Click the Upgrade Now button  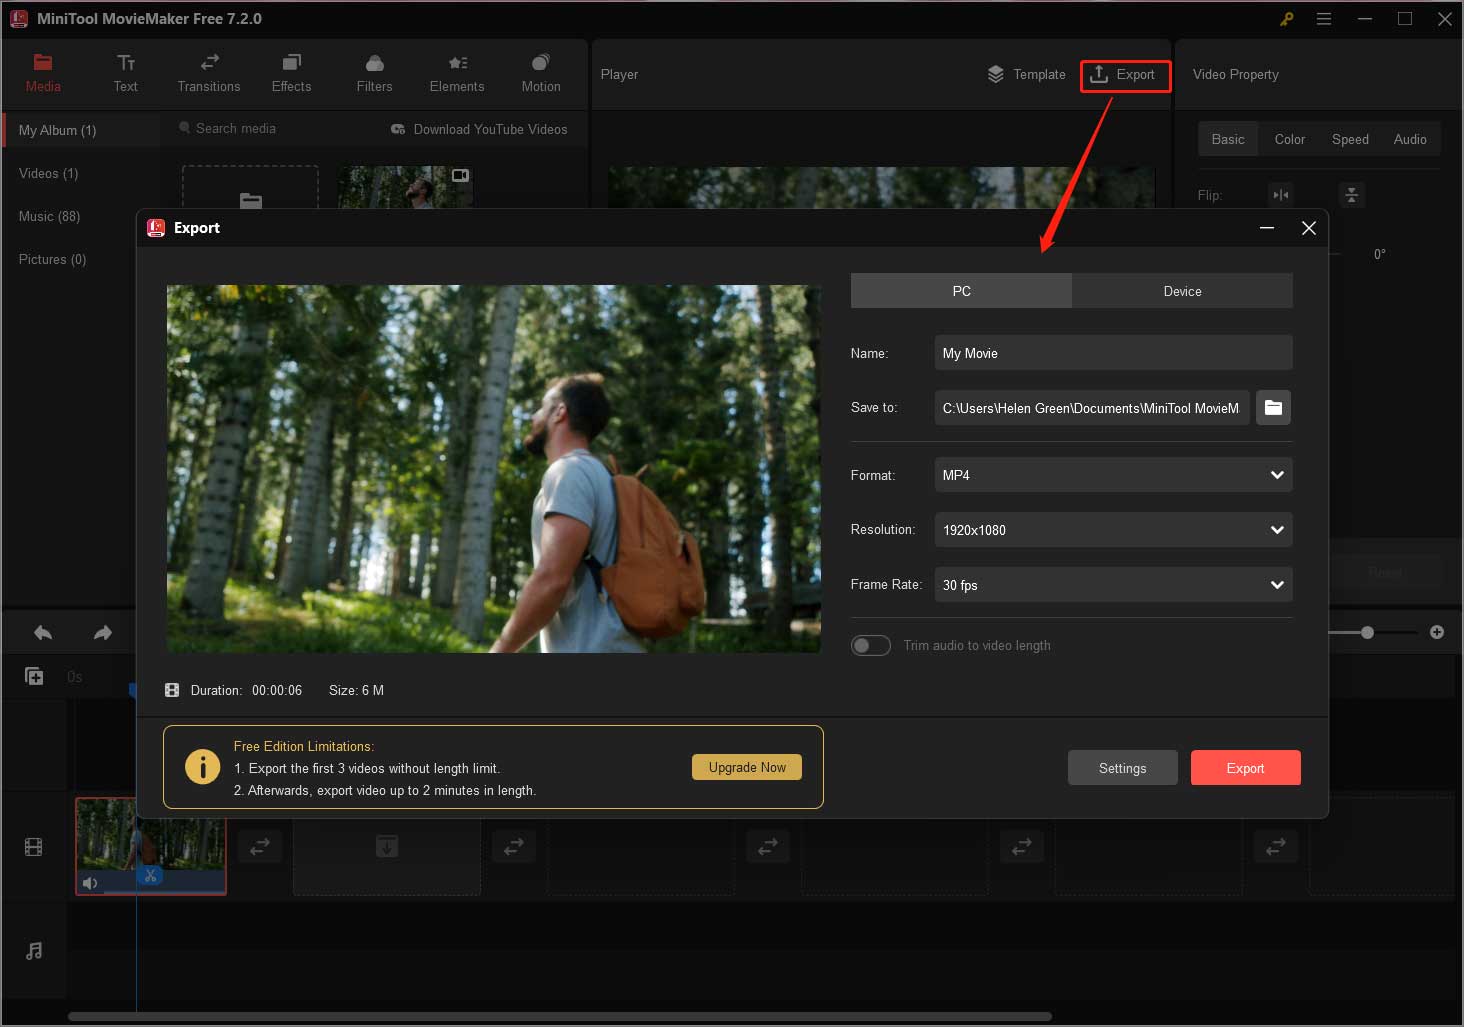click(x=747, y=767)
